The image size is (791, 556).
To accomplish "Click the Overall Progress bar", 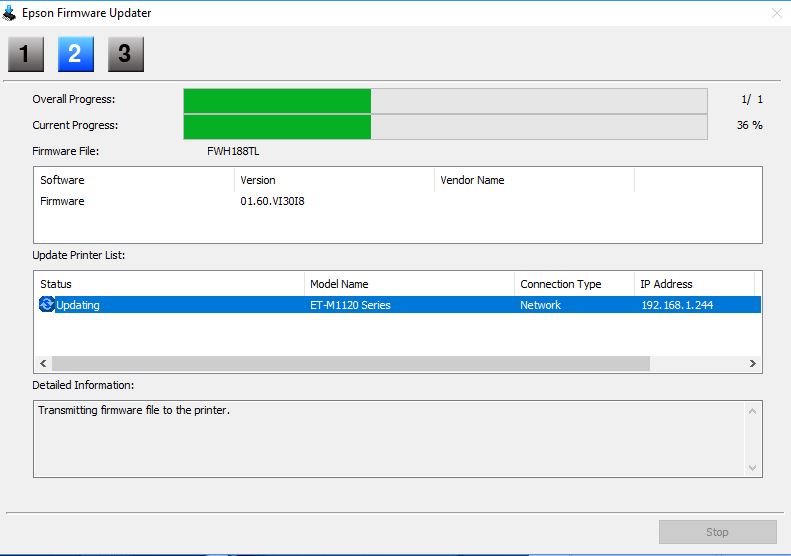I will coord(445,101).
